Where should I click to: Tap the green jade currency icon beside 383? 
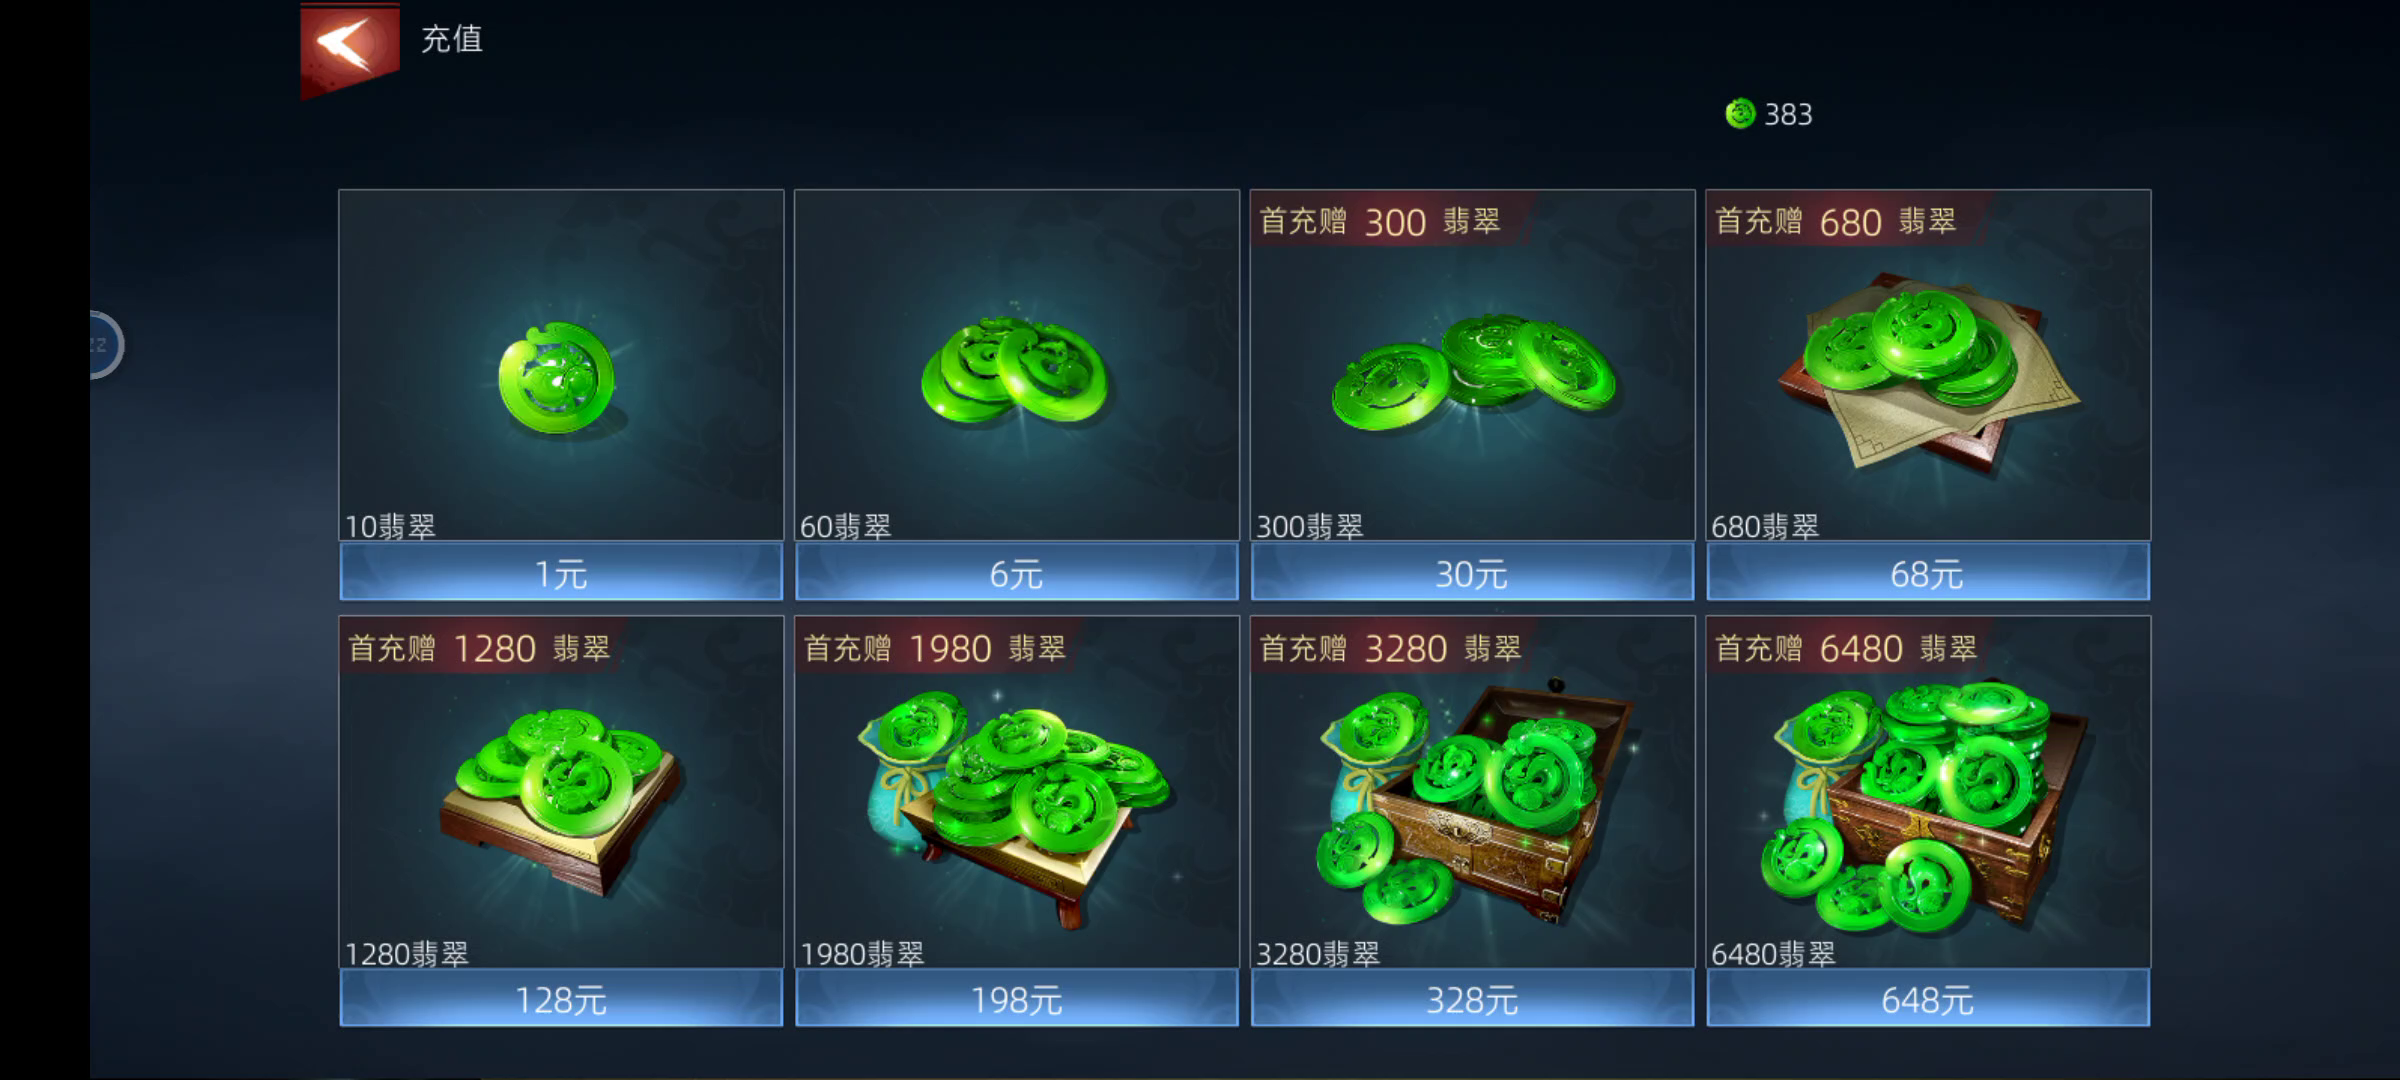[1740, 114]
